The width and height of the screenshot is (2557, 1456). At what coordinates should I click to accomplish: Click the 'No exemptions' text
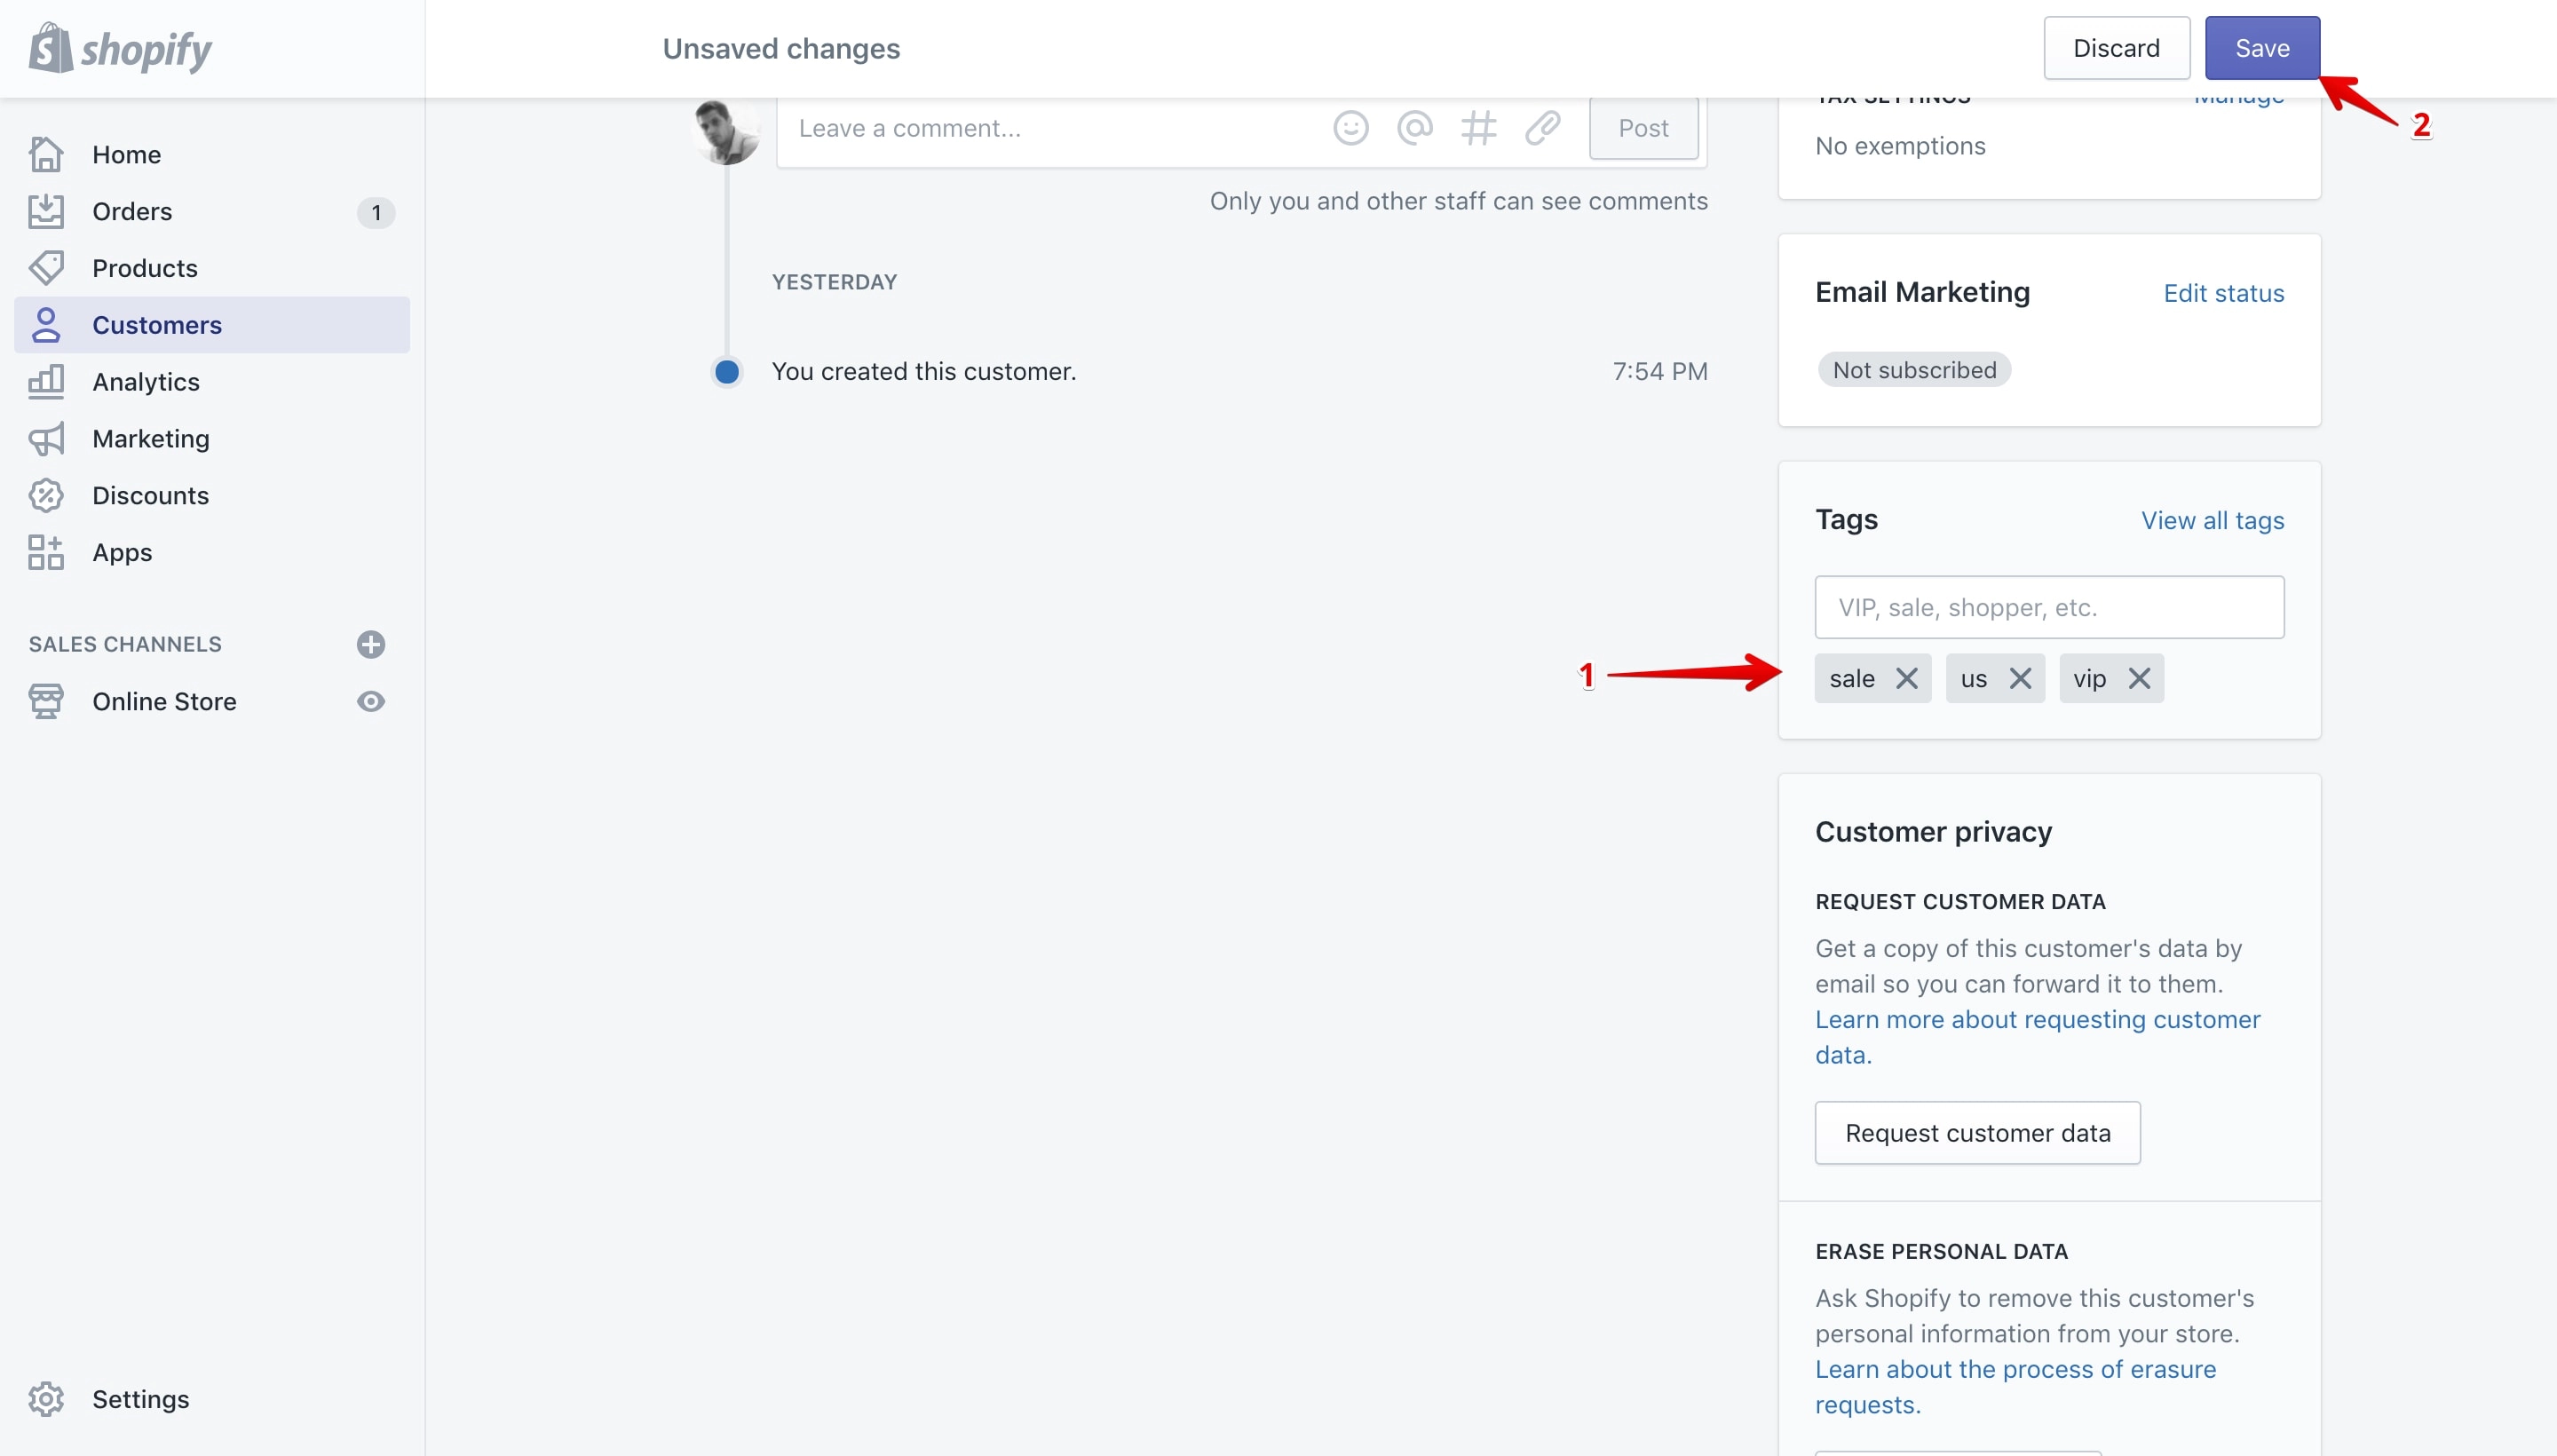pyautogui.click(x=1900, y=146)
